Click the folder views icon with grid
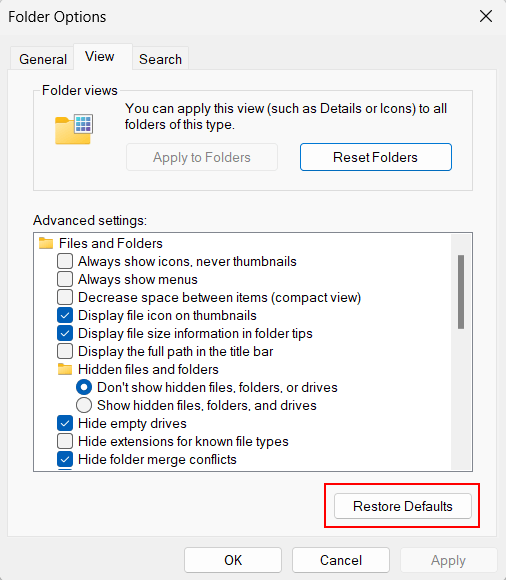 74,129
